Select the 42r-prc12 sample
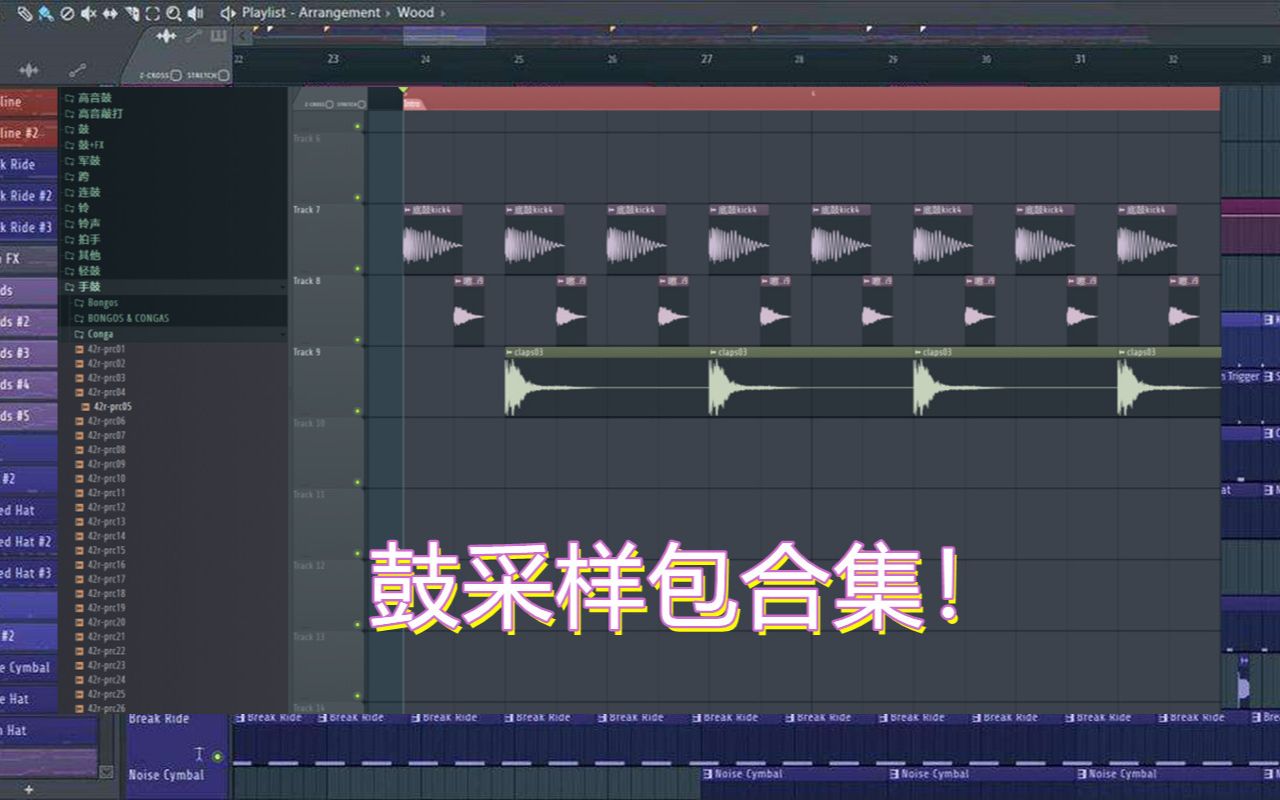1280x800 pixels. 101,507
